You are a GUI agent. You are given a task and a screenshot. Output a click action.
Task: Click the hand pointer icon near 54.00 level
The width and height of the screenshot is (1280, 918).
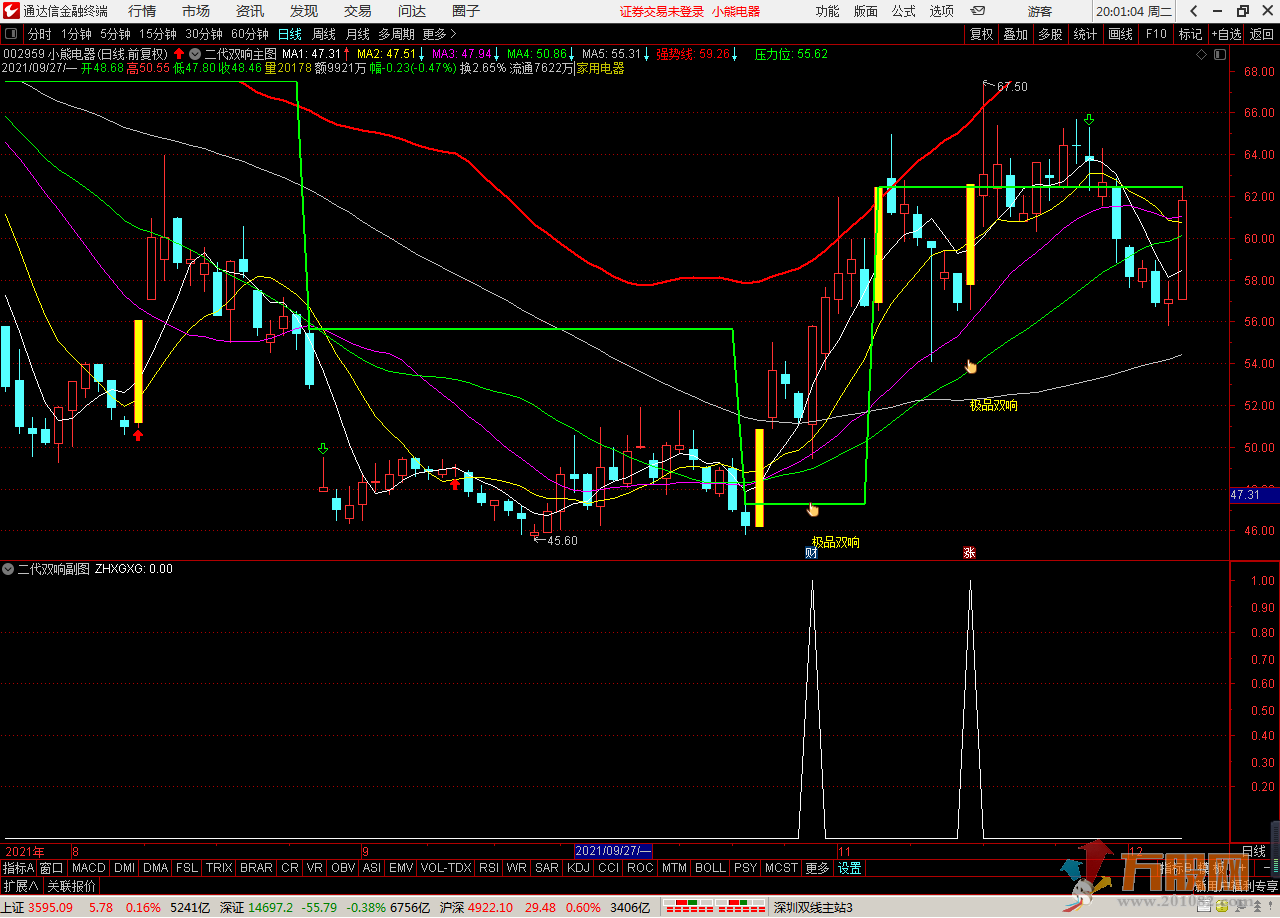(970, 366)
